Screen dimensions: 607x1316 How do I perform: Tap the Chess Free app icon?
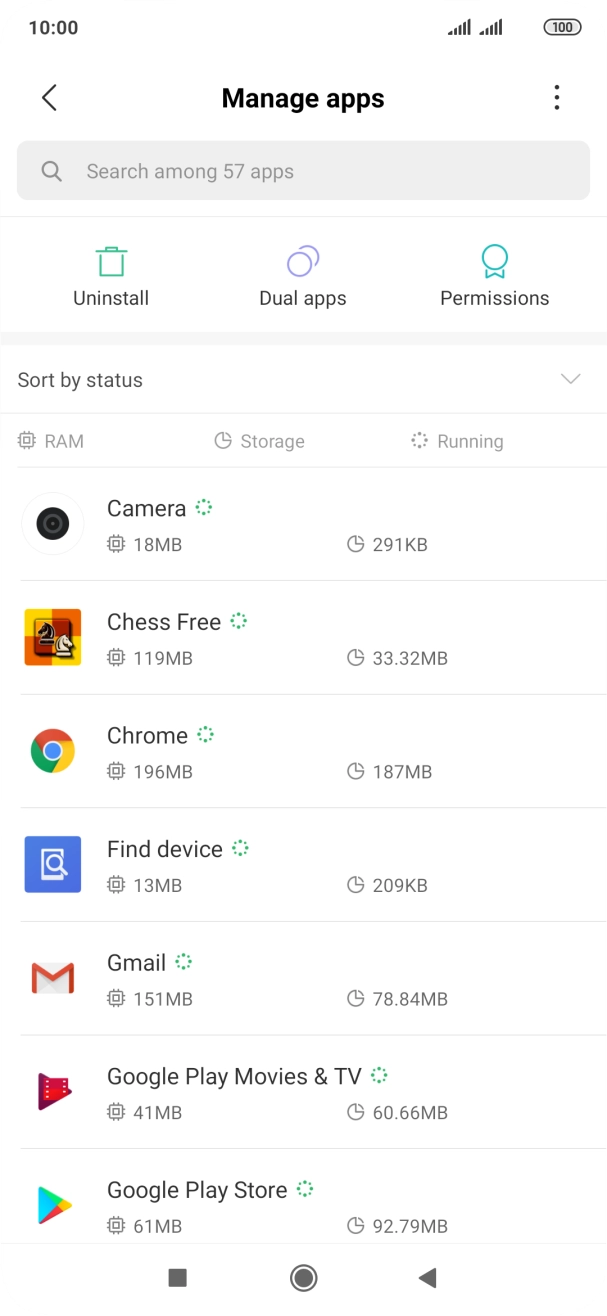(52, 637)
